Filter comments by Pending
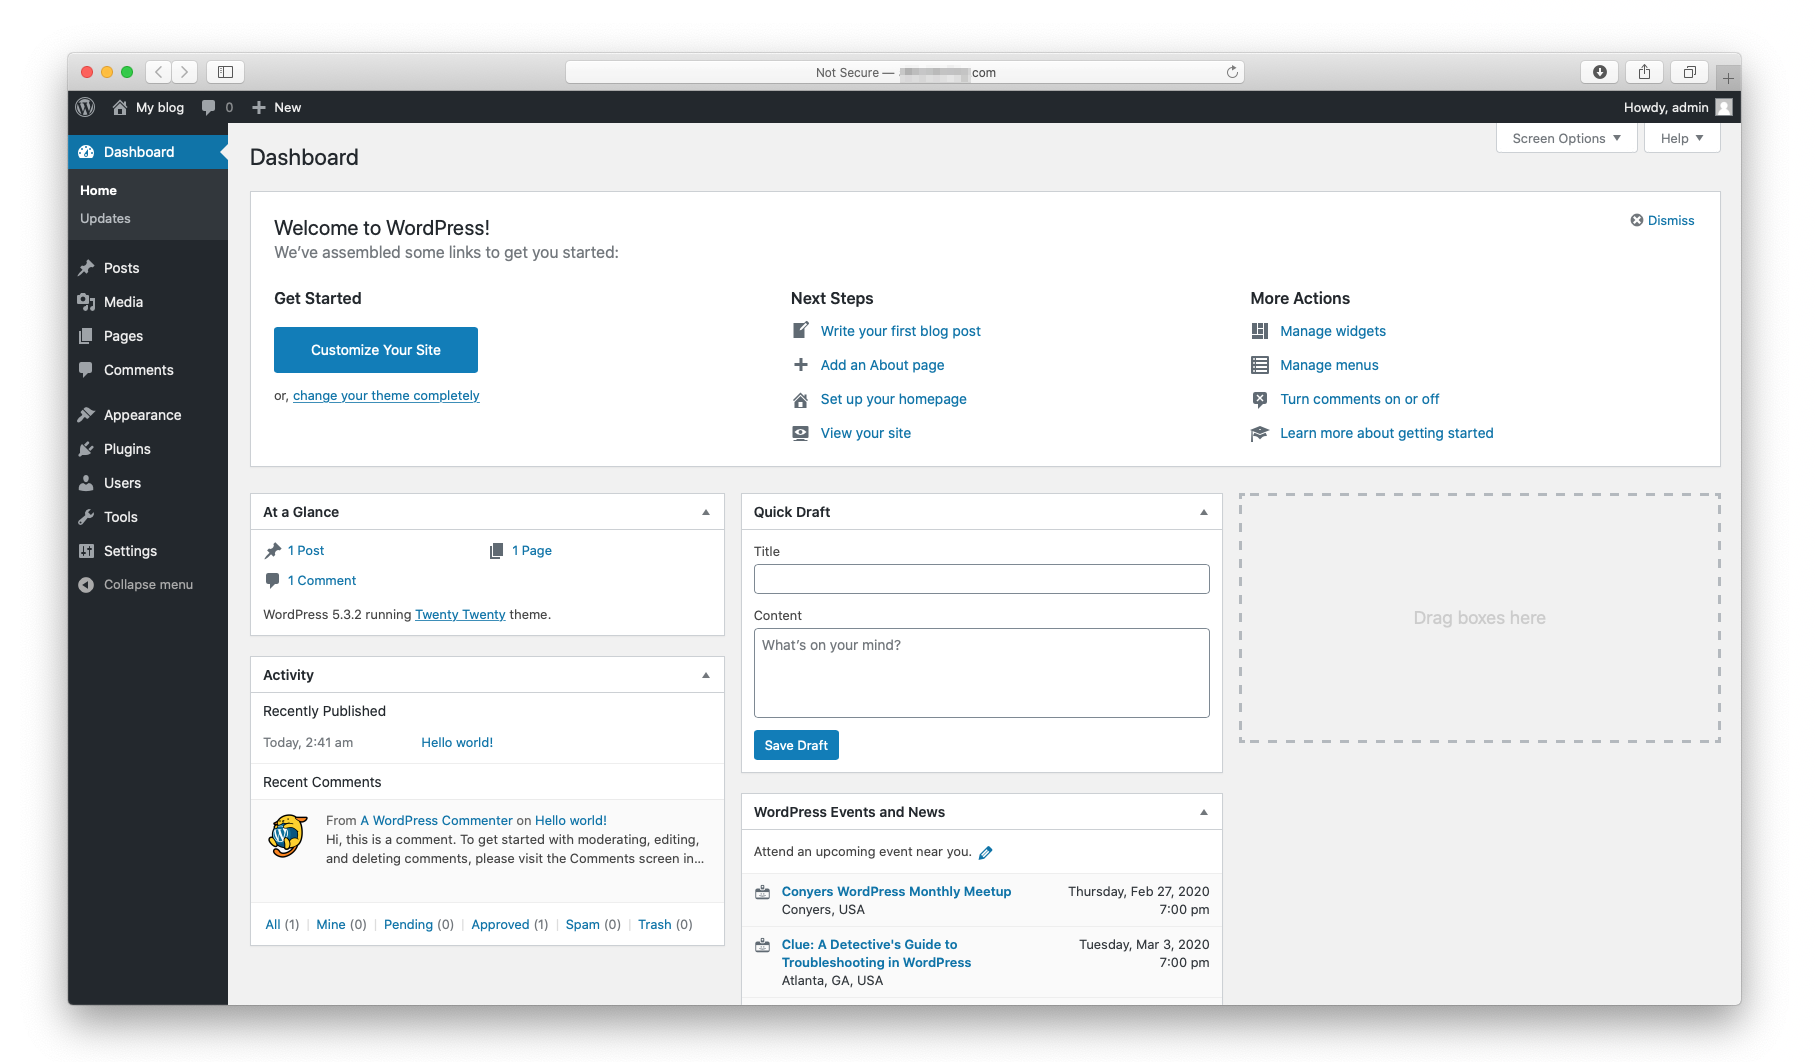 (408, 925)
